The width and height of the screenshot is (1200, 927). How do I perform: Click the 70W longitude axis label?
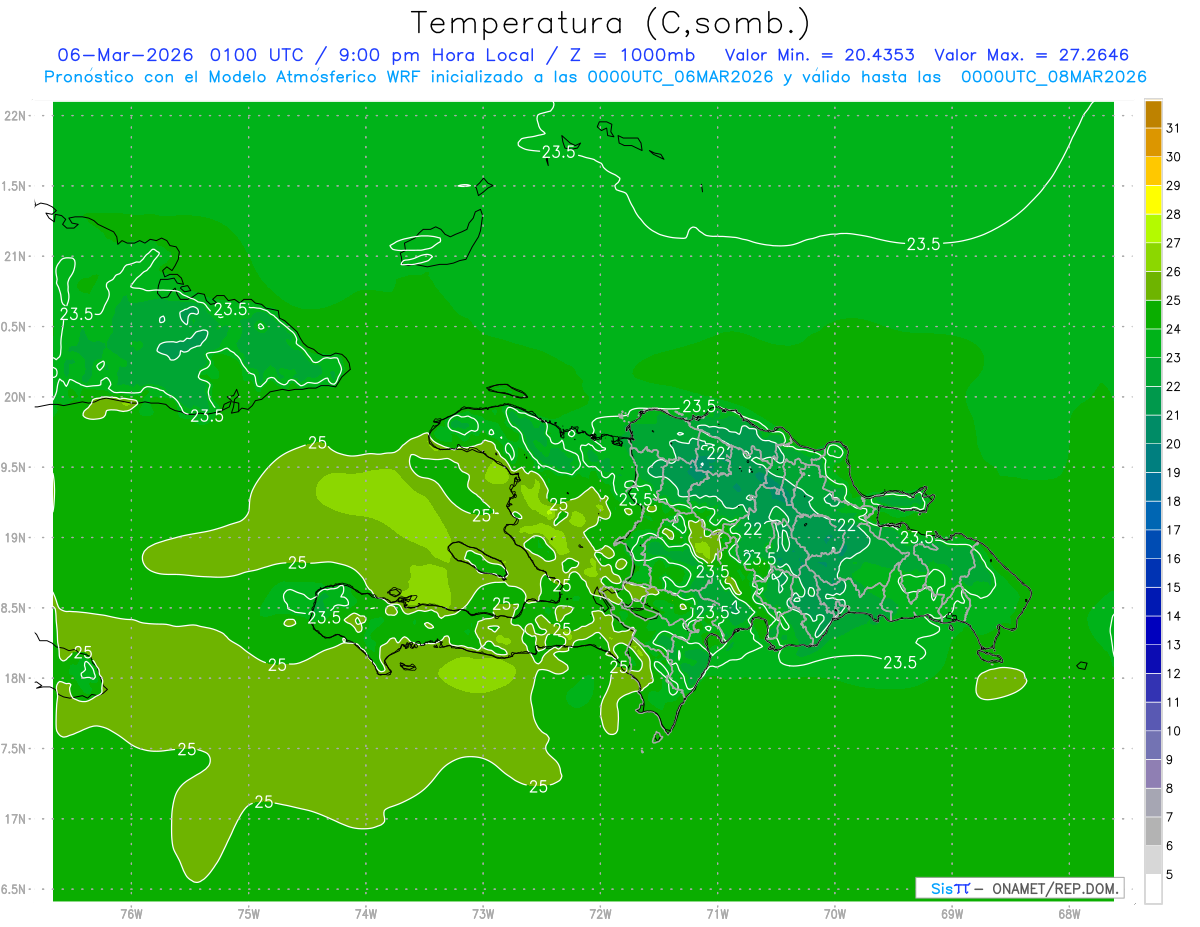pyautogui.click(x=835, y=913)
